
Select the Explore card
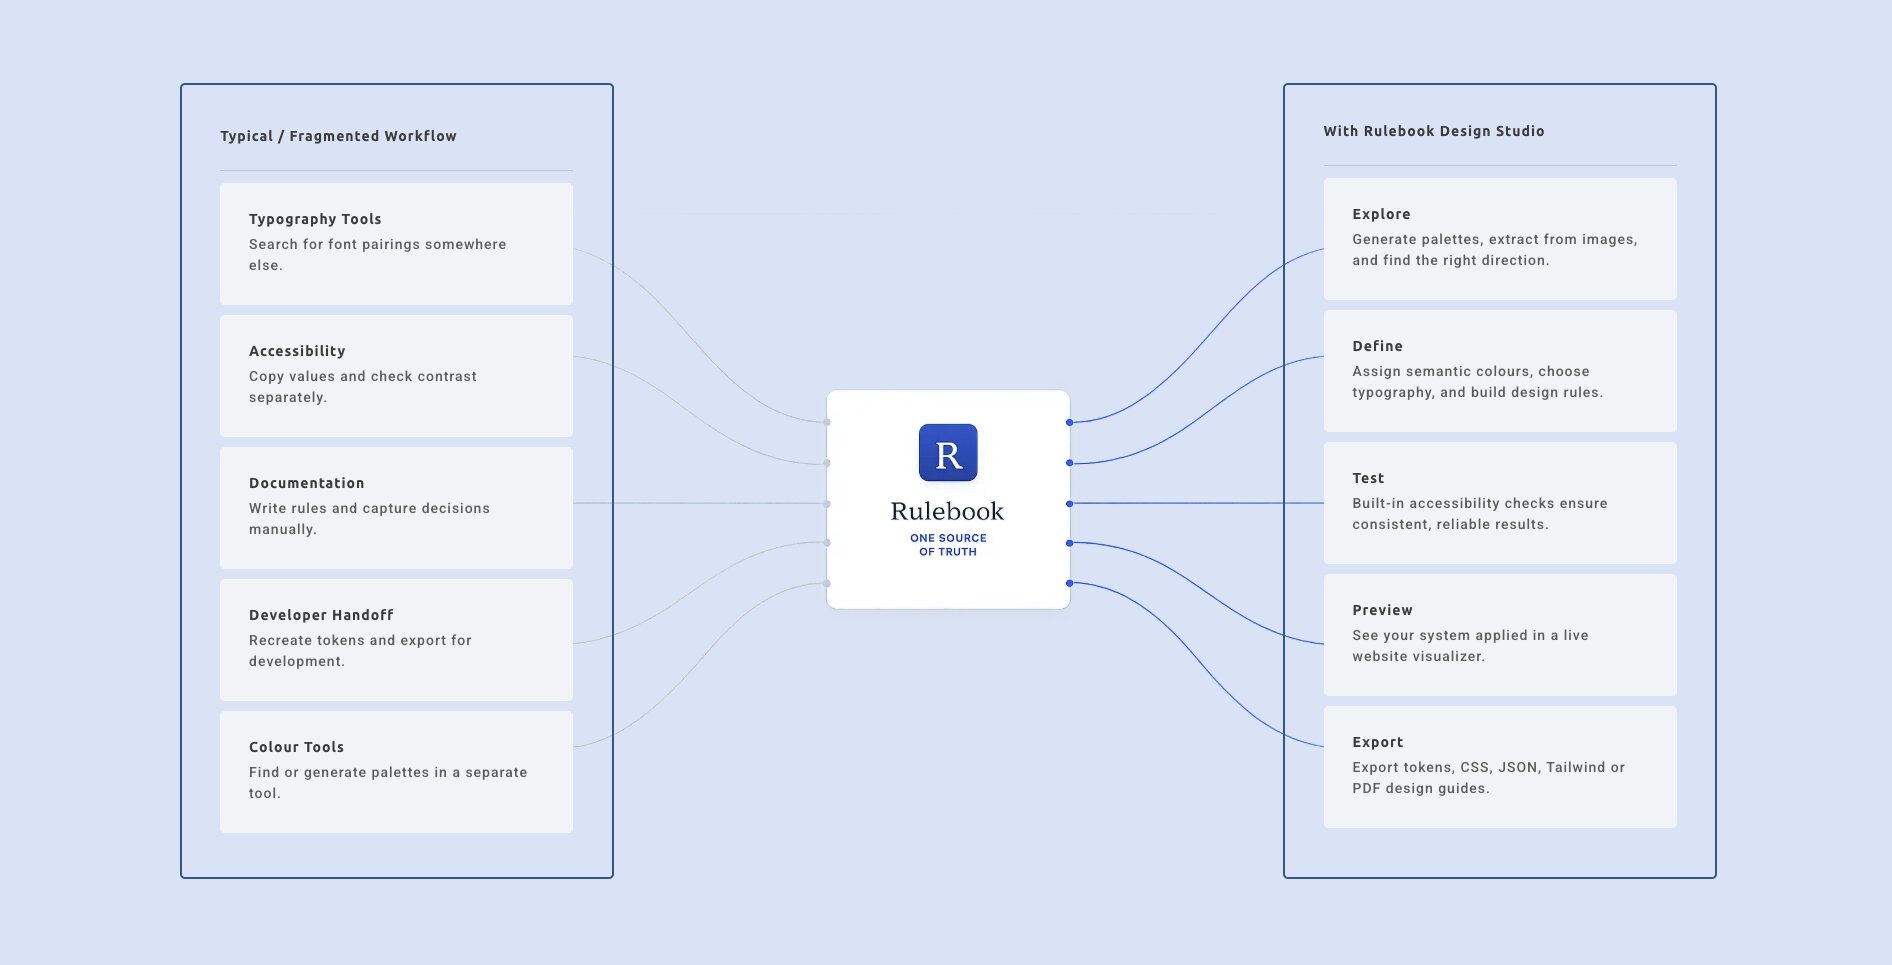[x=1500, y=239]
